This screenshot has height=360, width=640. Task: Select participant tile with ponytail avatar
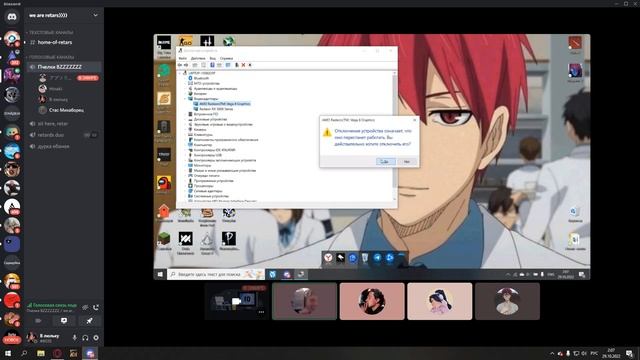pos(440,301)
